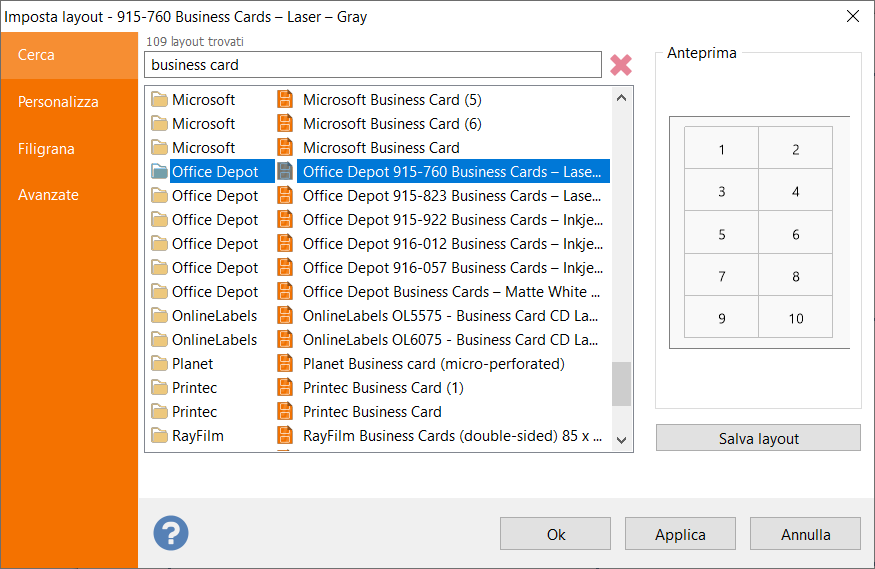This screenshot has width=875, height=569.
Task: Clear search with the red X icon
Action: pyautogui.click(x=621, y=65)
